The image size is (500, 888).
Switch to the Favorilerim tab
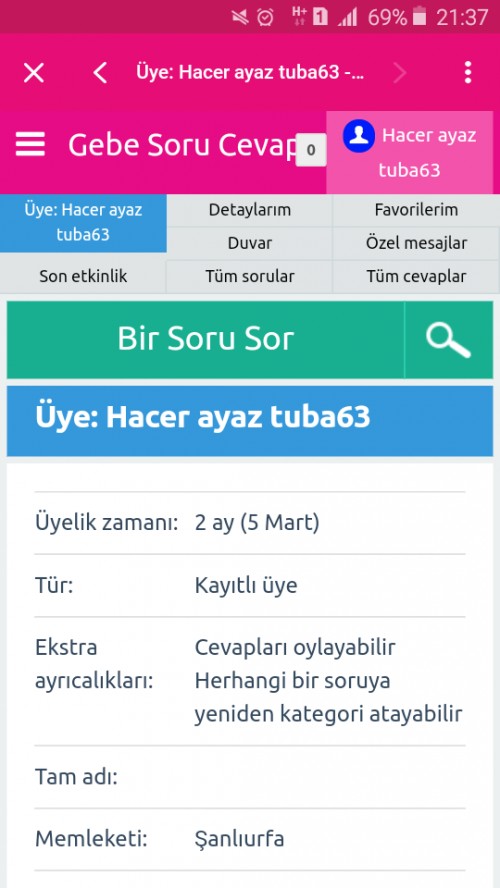(416, 210)
